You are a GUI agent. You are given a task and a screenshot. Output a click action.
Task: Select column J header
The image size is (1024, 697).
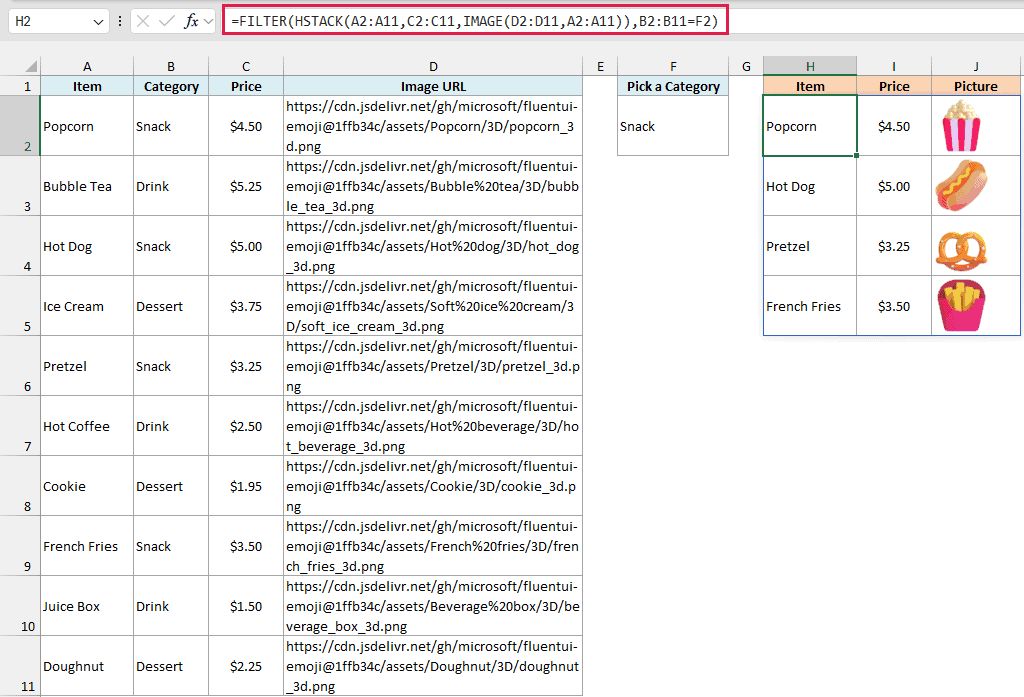point(976,66)
